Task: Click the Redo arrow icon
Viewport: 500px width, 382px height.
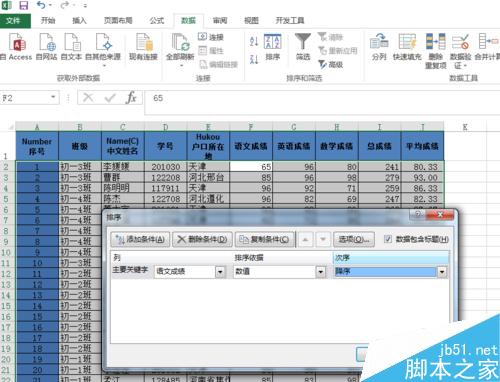Action: tap(65, 5)
